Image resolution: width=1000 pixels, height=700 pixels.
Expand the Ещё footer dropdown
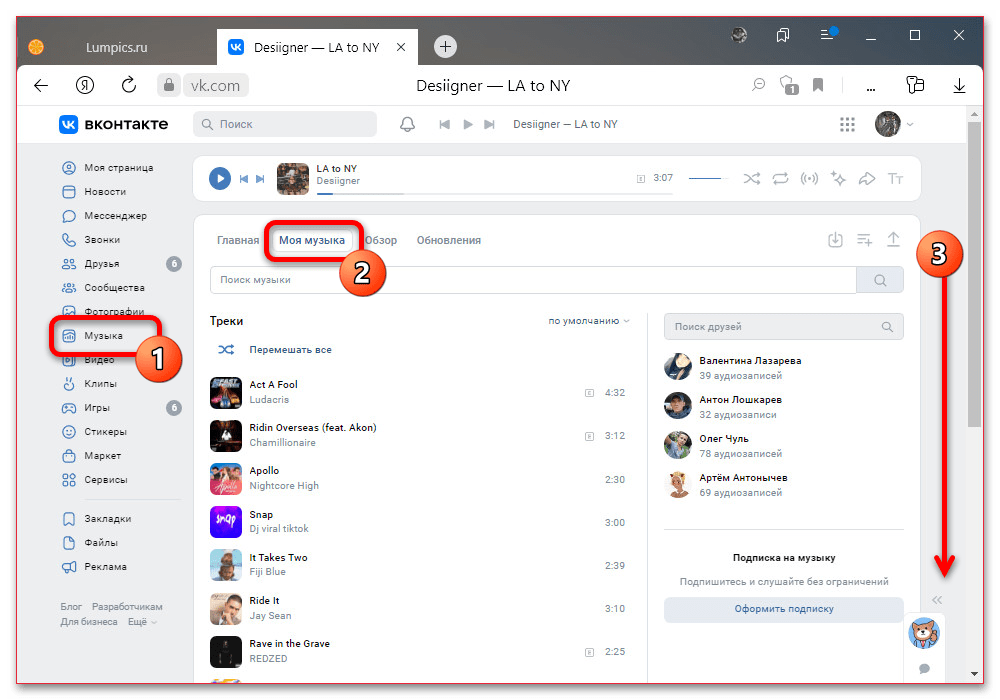[x=142, y=622]
